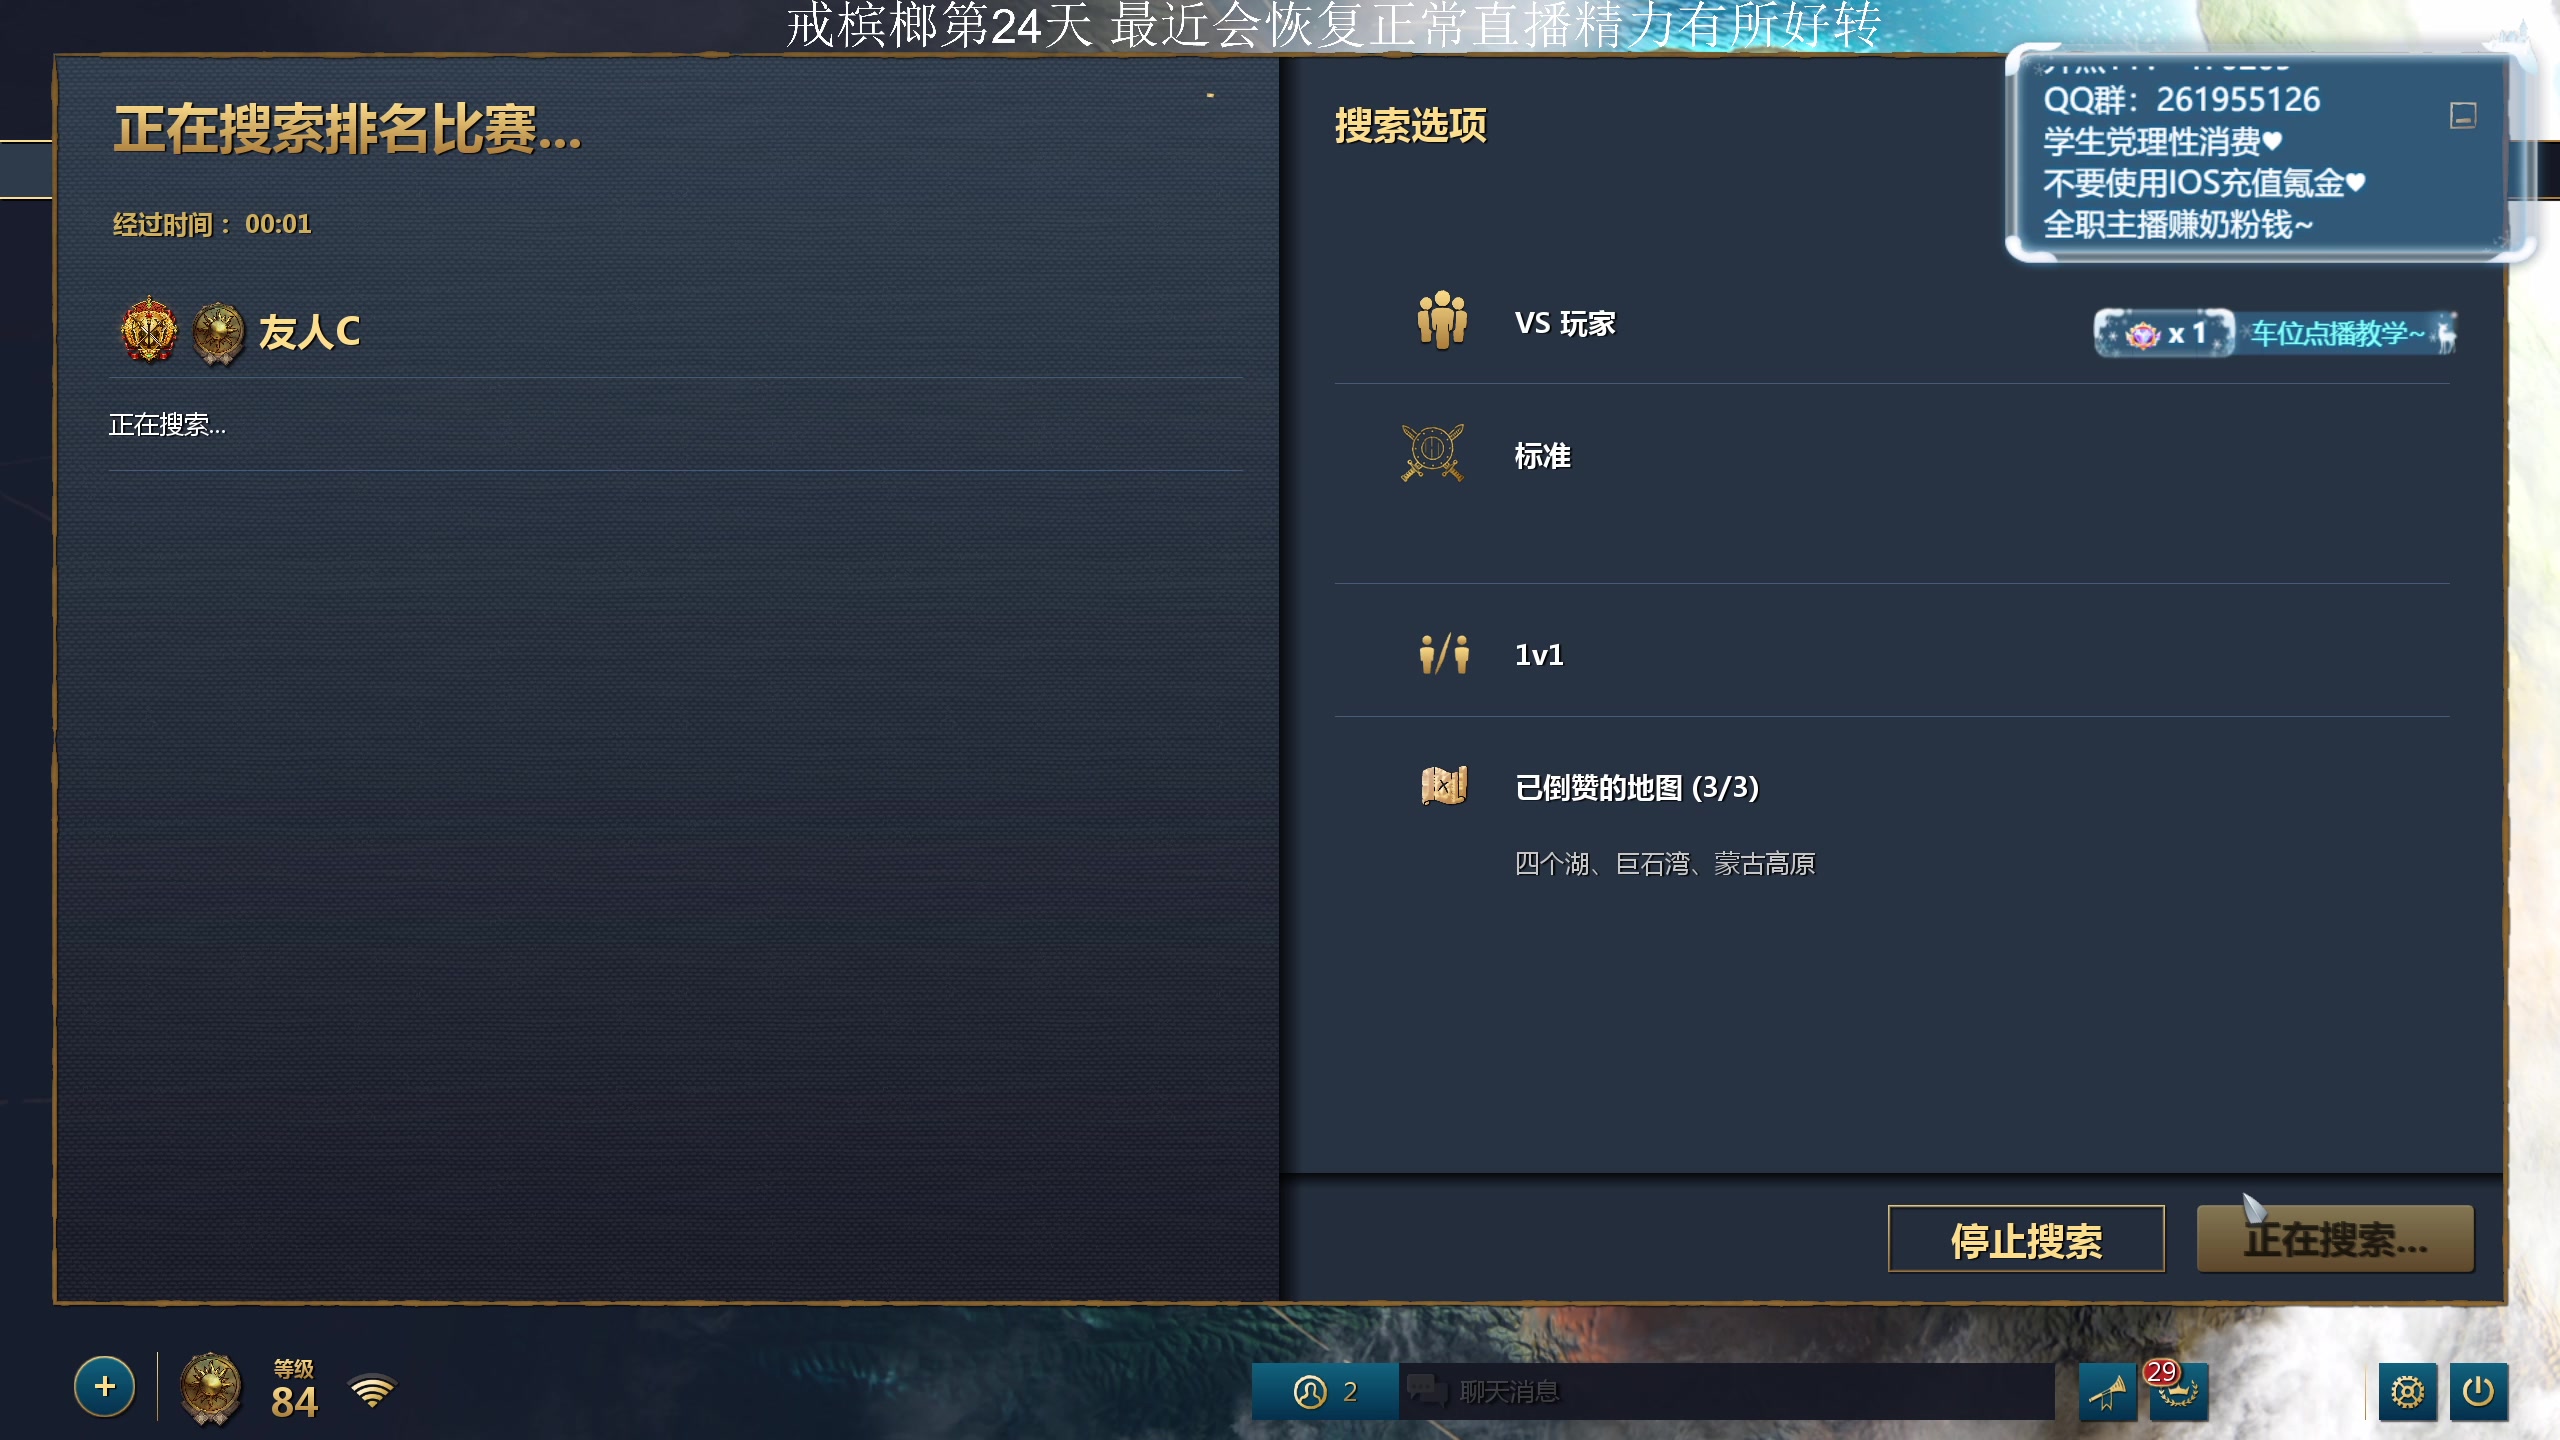This screenshot has width=2560, height=1440.
Task: Click the horn announcement icon
Action: [2108, 1391]
